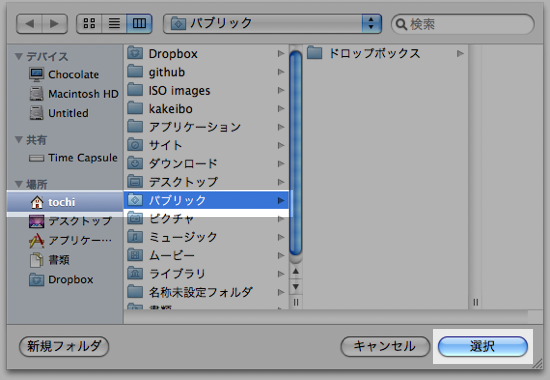Select the サイト folder
Image resolution: width=550 pixels, height=380 pixels.
point(206,145)
